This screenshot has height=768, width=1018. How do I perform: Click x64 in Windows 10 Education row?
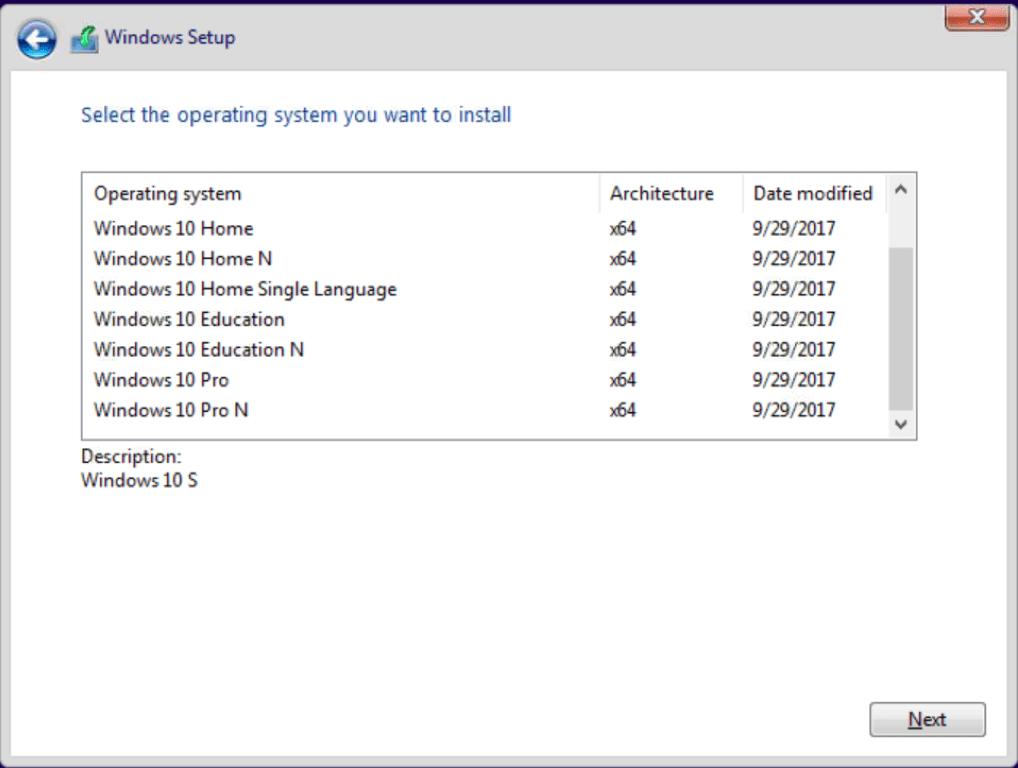622,319
